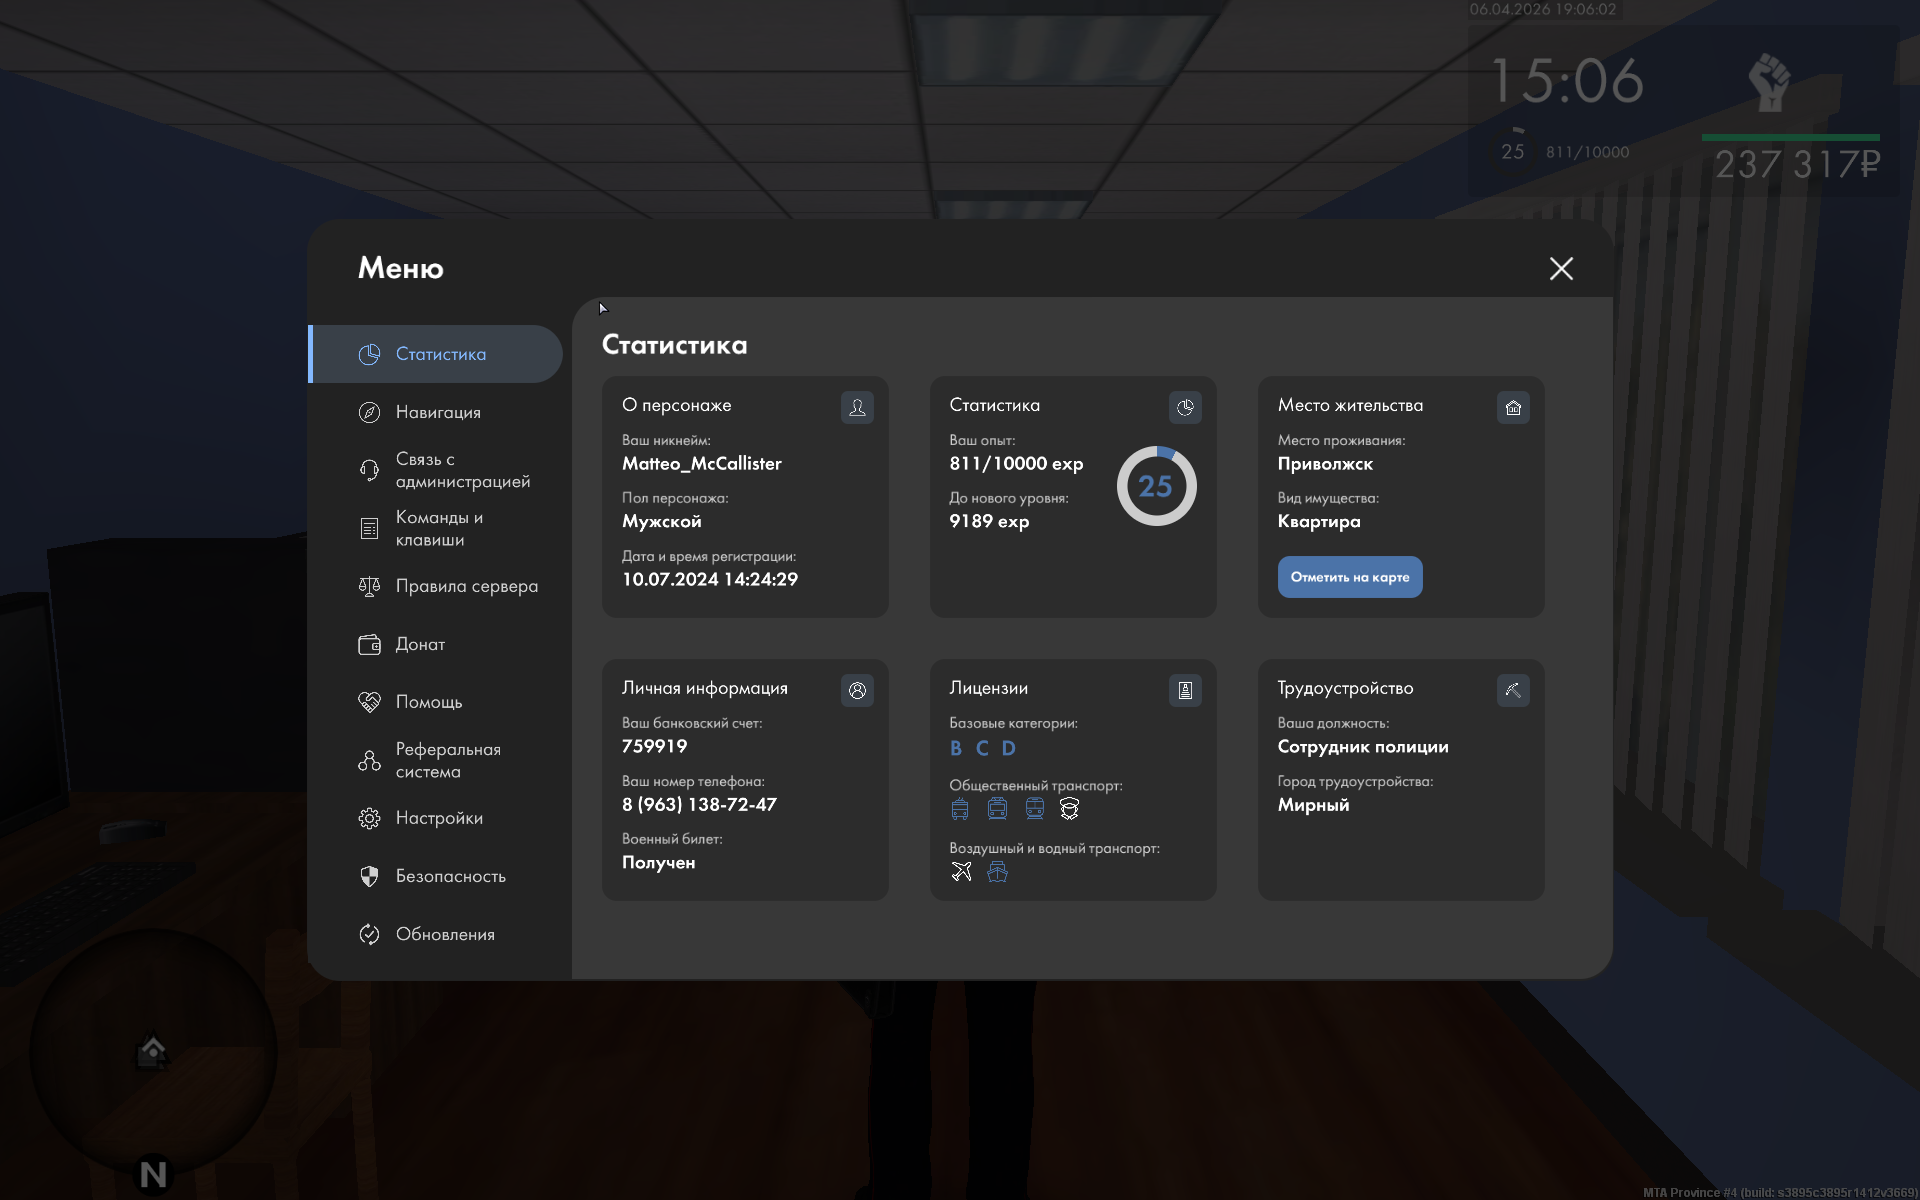Go to the Донат section
The width and height of the screenshot is (1920, 1200).
pos(420,644)
